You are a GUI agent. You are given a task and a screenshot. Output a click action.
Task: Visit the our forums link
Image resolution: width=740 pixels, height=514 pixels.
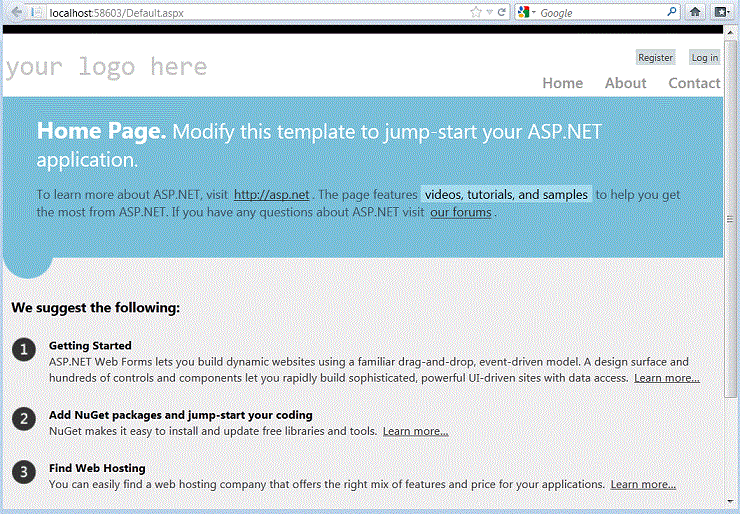(461, 212)
